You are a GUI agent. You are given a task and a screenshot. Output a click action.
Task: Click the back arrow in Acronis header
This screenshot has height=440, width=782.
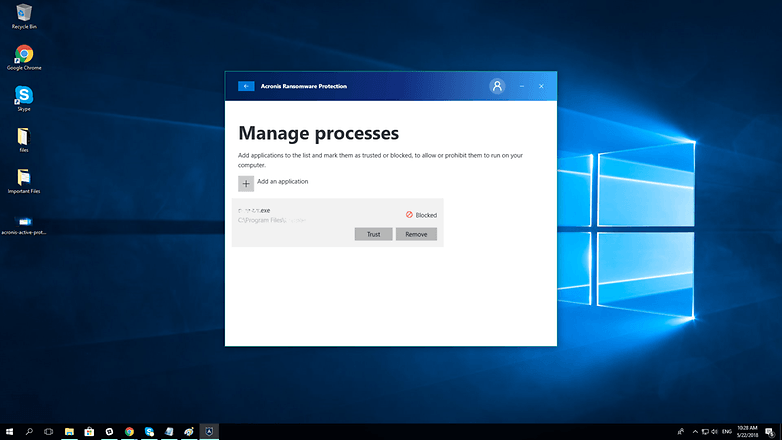click(246, 86)
